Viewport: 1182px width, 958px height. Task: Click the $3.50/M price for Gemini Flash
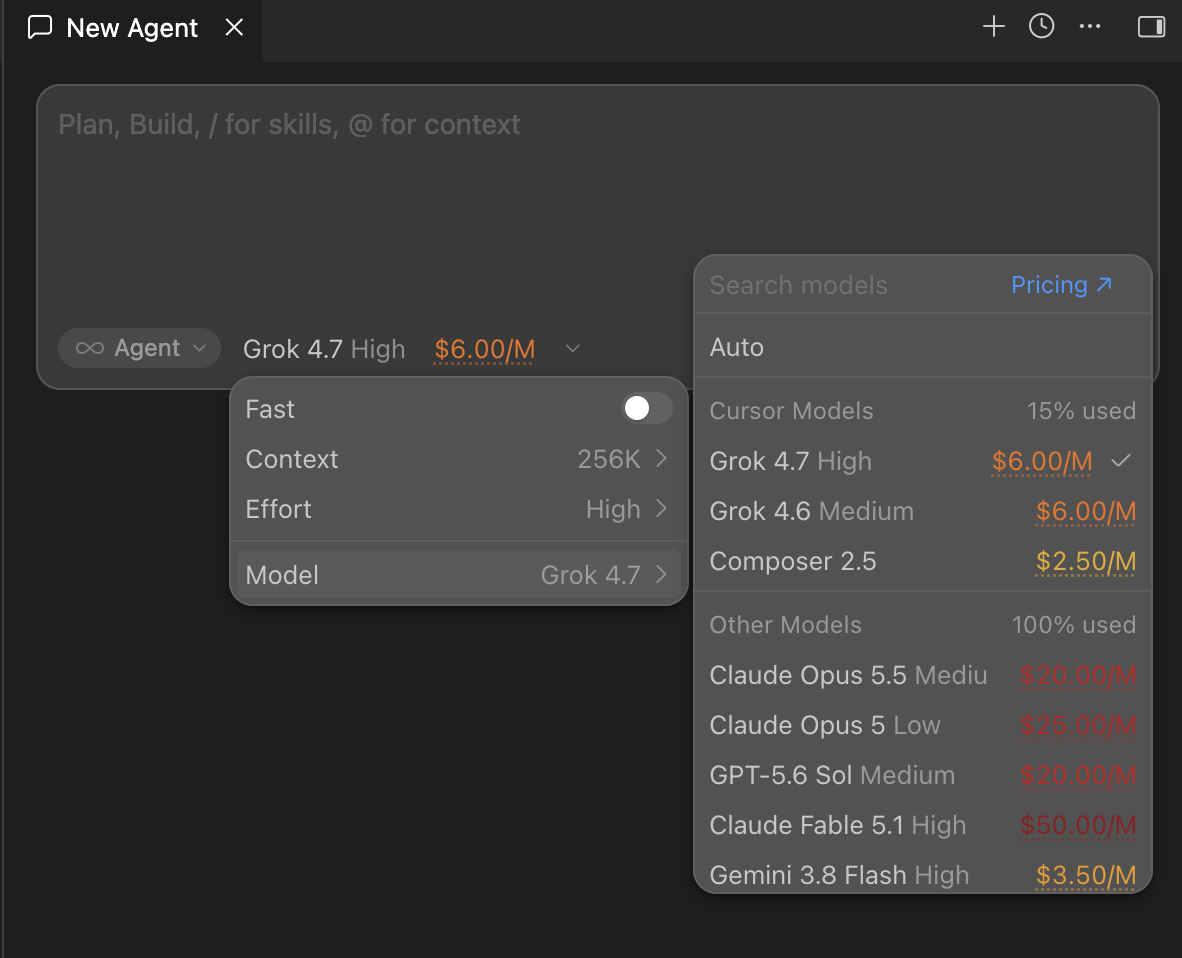[1086, 875]
